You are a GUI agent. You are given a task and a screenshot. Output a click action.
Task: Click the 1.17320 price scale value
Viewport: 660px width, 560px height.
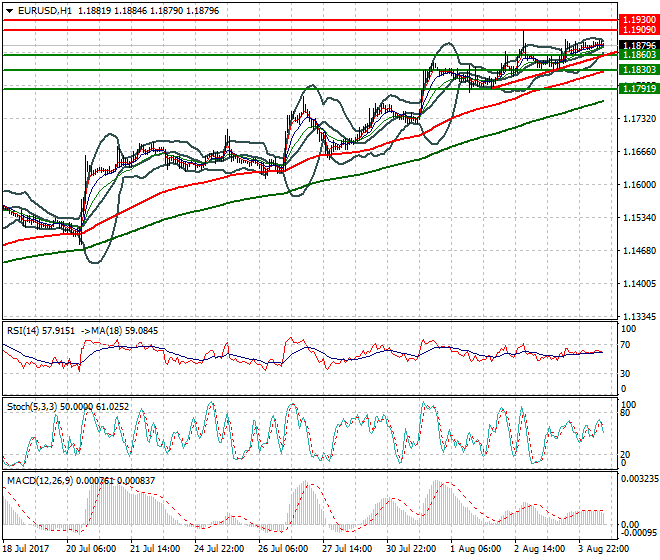[639, 119]
